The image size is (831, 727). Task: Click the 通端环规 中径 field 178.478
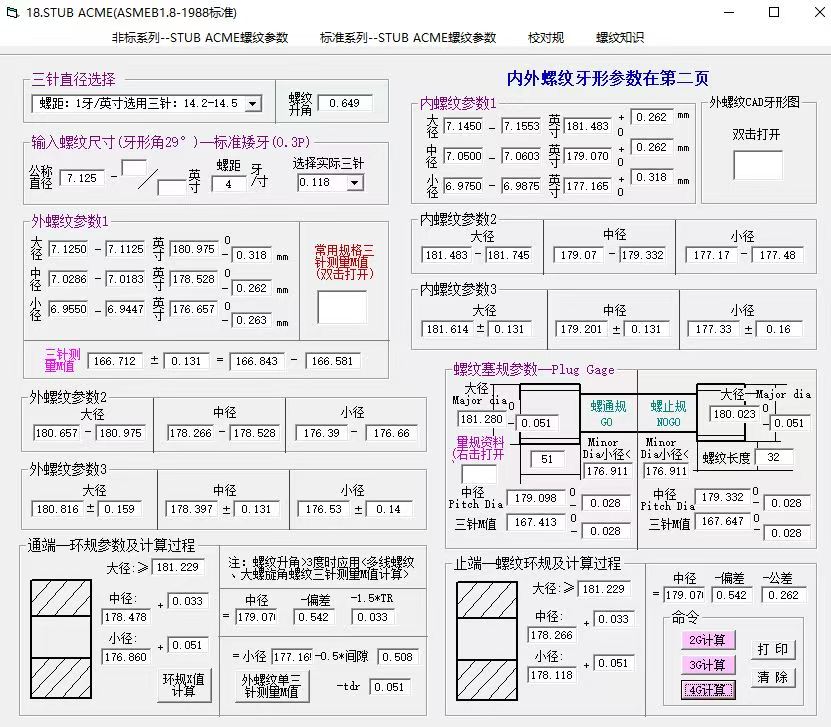point(126,617)
